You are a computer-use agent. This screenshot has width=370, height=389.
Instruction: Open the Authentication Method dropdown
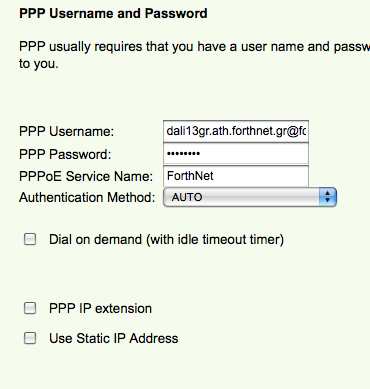250,197
